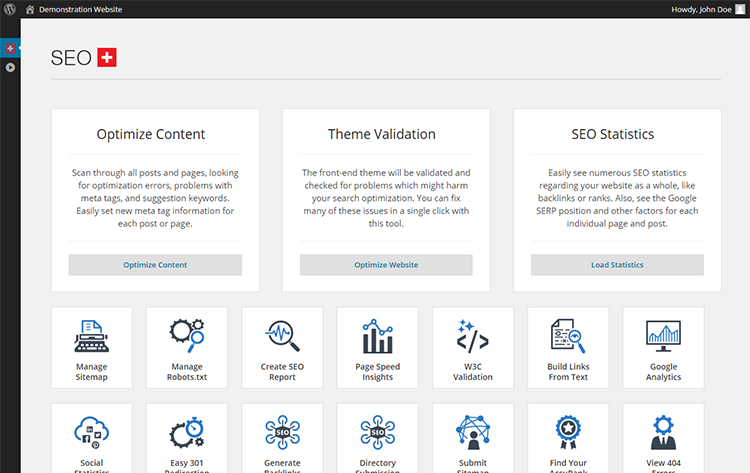Viewport: 750px width, 473px height.
Task: Click the WordPress logo in admin bar
Action: coord(10,9)
